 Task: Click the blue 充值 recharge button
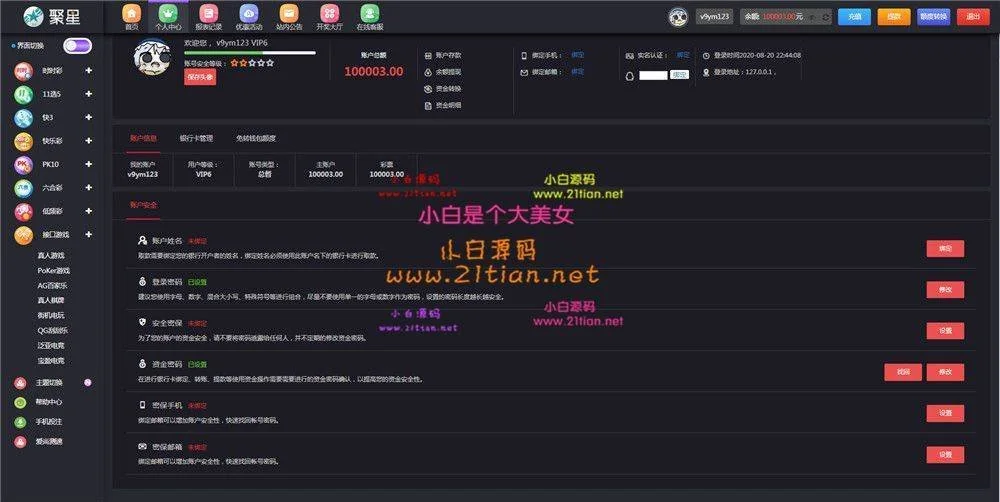853,17
